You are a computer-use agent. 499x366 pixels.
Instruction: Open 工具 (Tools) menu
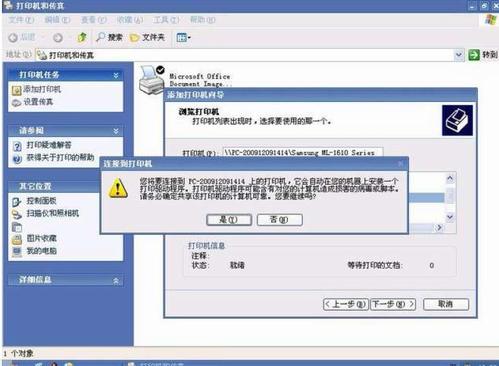(x=166, y=20)
